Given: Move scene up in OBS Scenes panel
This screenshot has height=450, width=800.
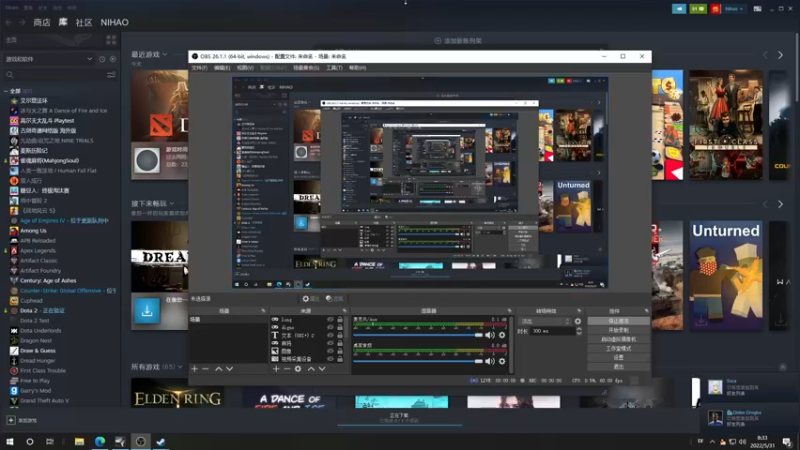Looking at the screenshot, I should point(218,368).
